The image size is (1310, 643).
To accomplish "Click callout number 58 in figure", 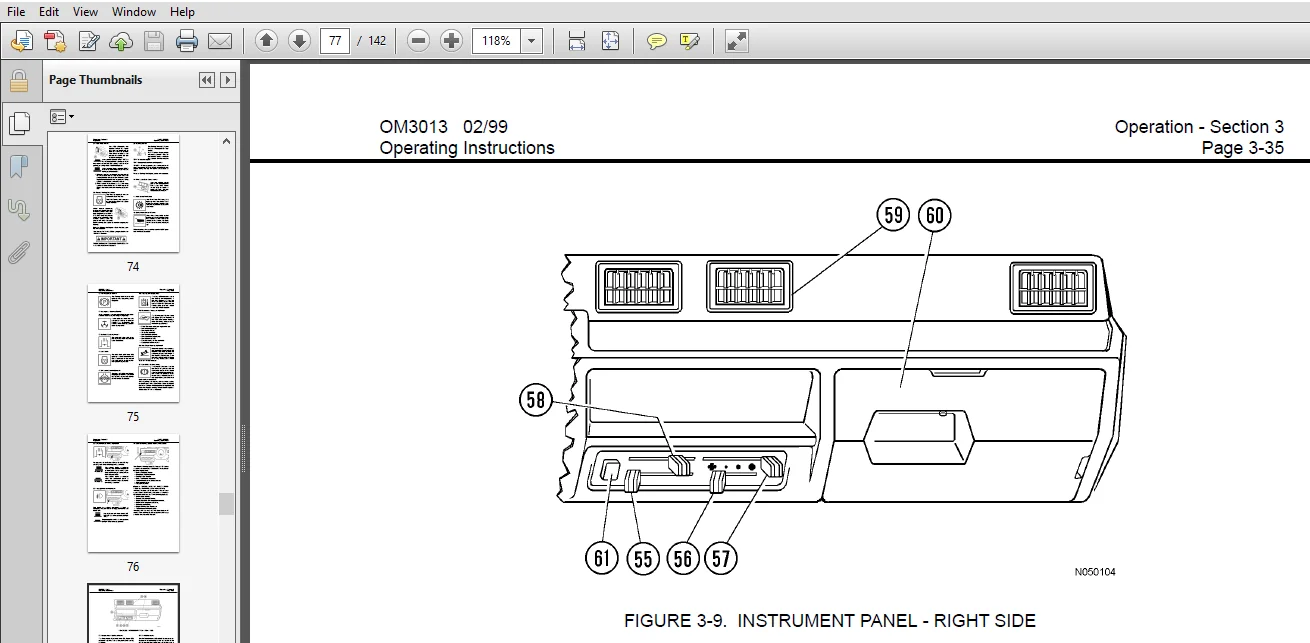I will 536,401.
